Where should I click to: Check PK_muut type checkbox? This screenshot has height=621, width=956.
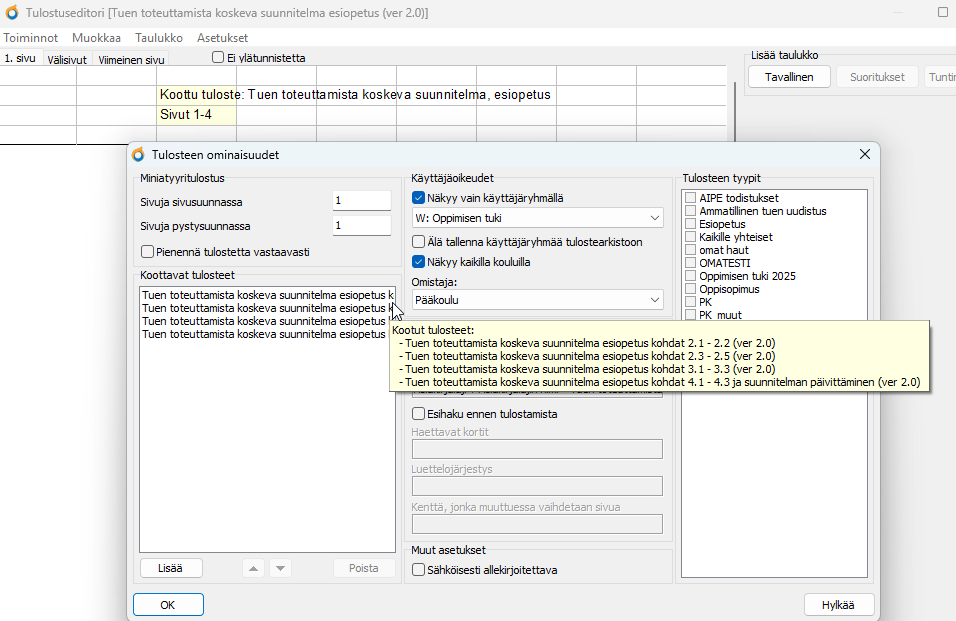(690, 314)
